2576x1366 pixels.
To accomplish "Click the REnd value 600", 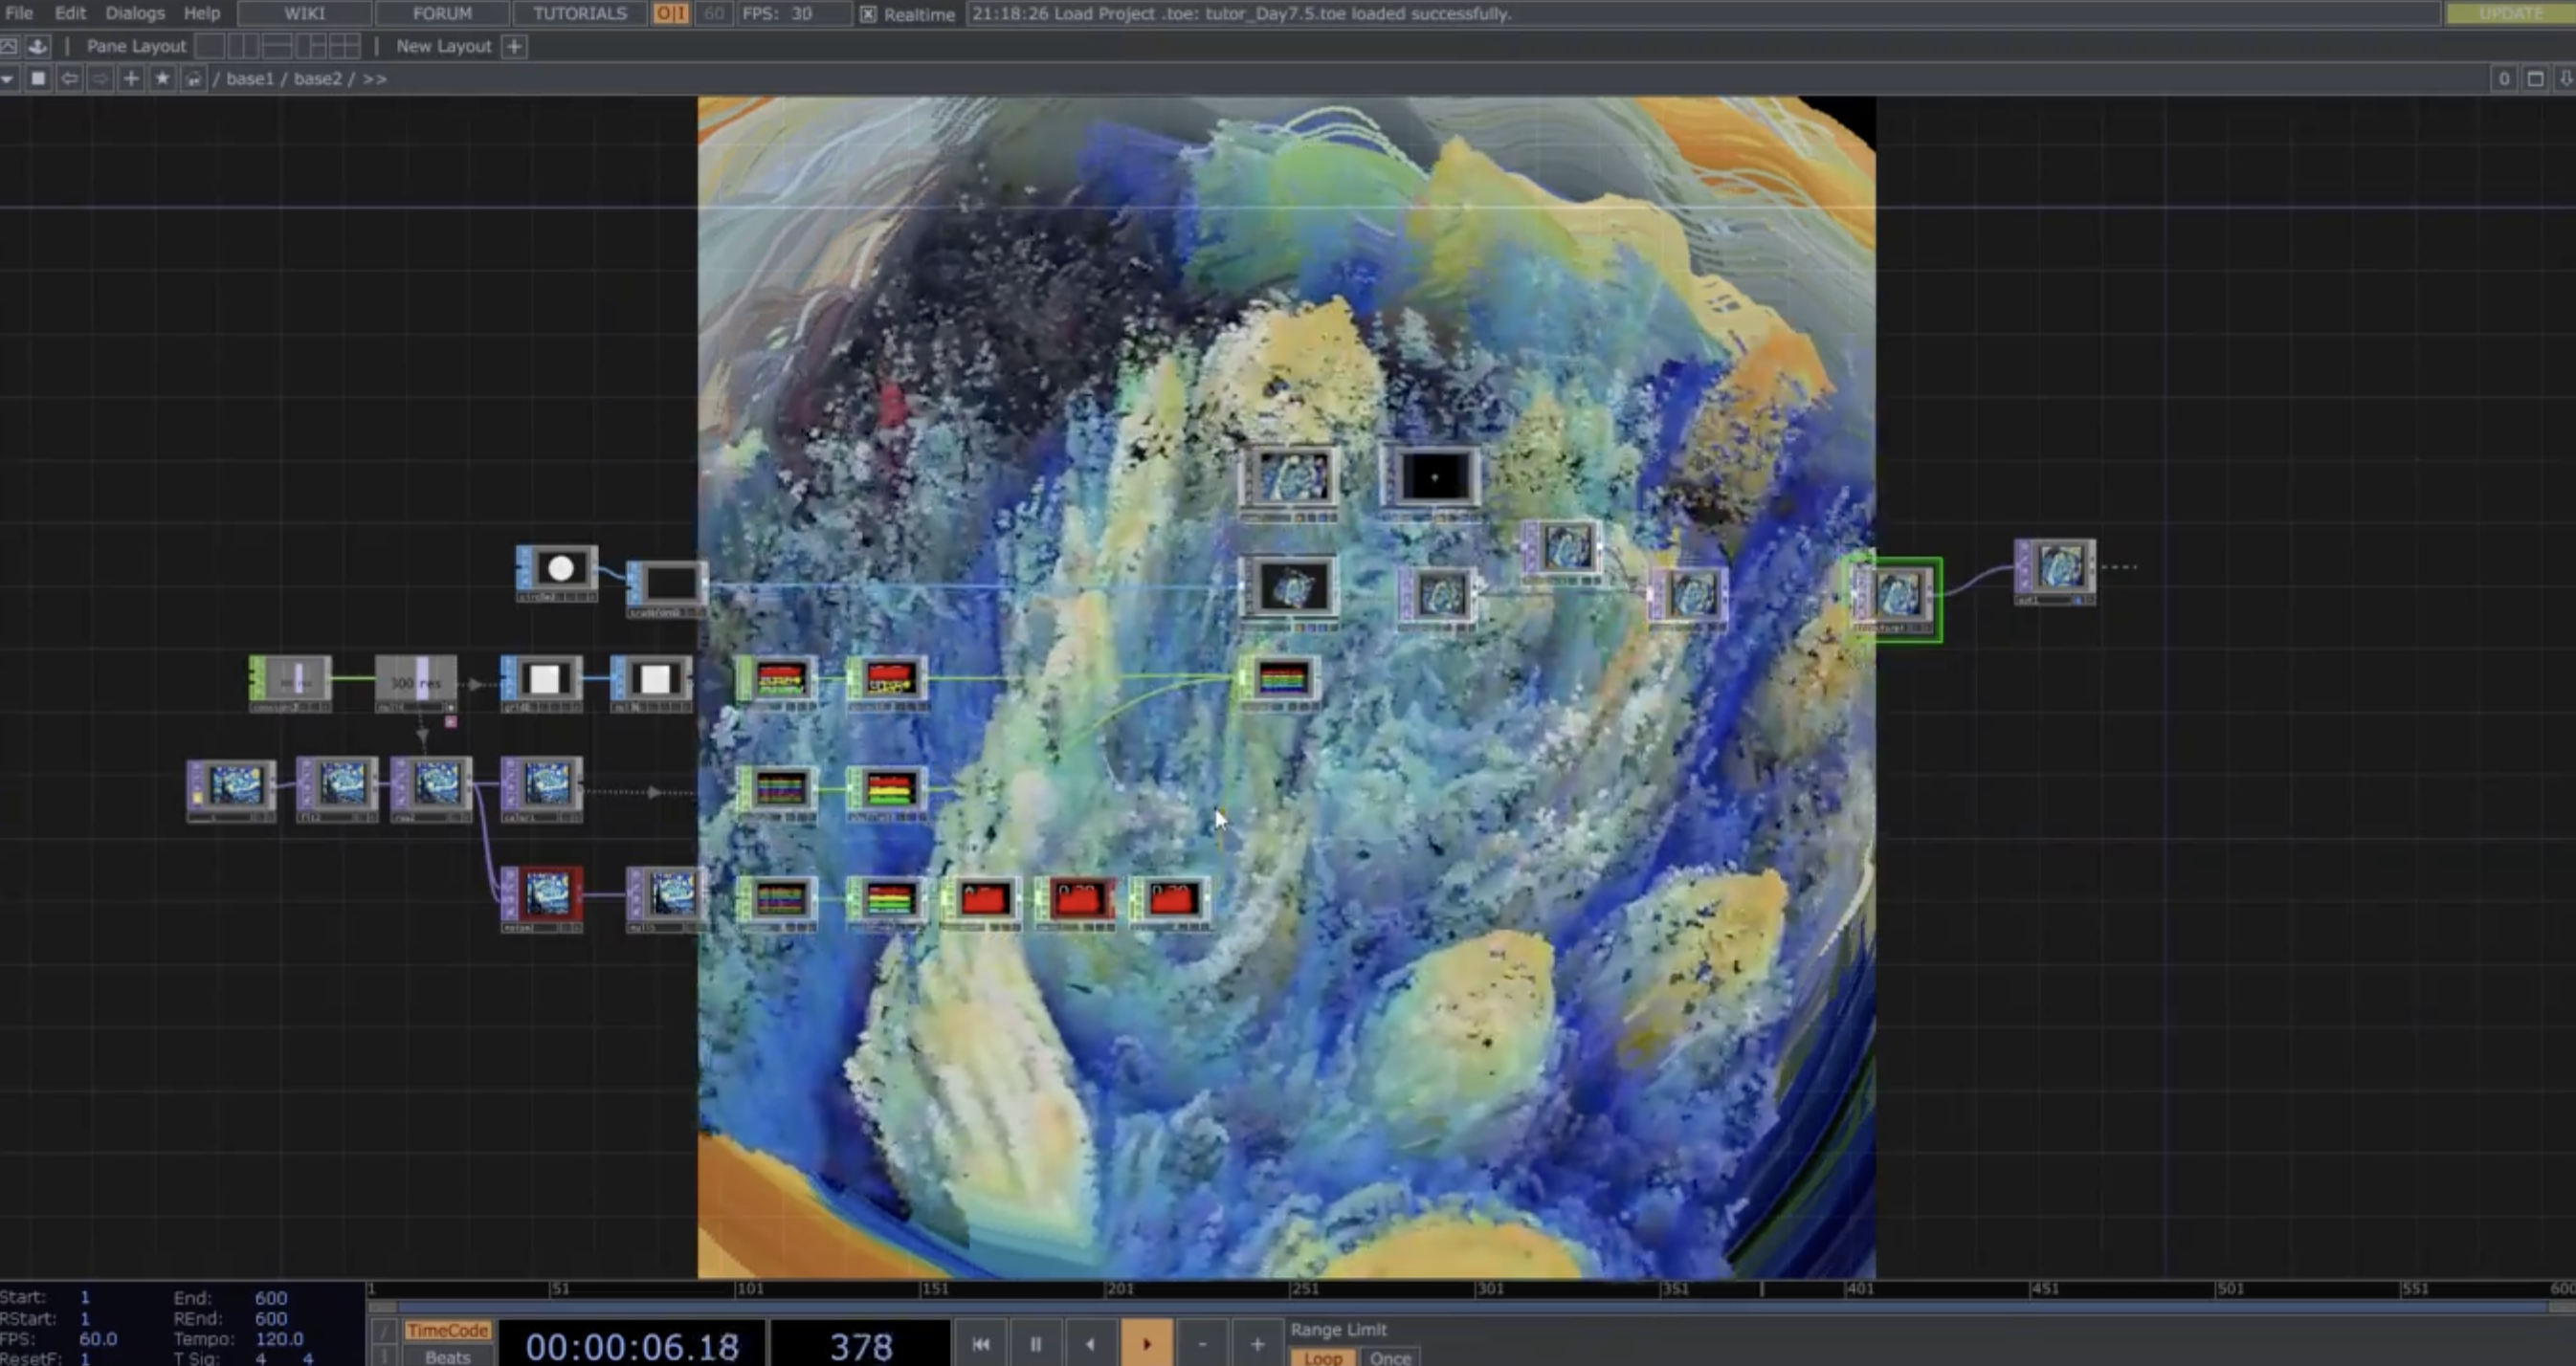I will (x=270, y=1318).
